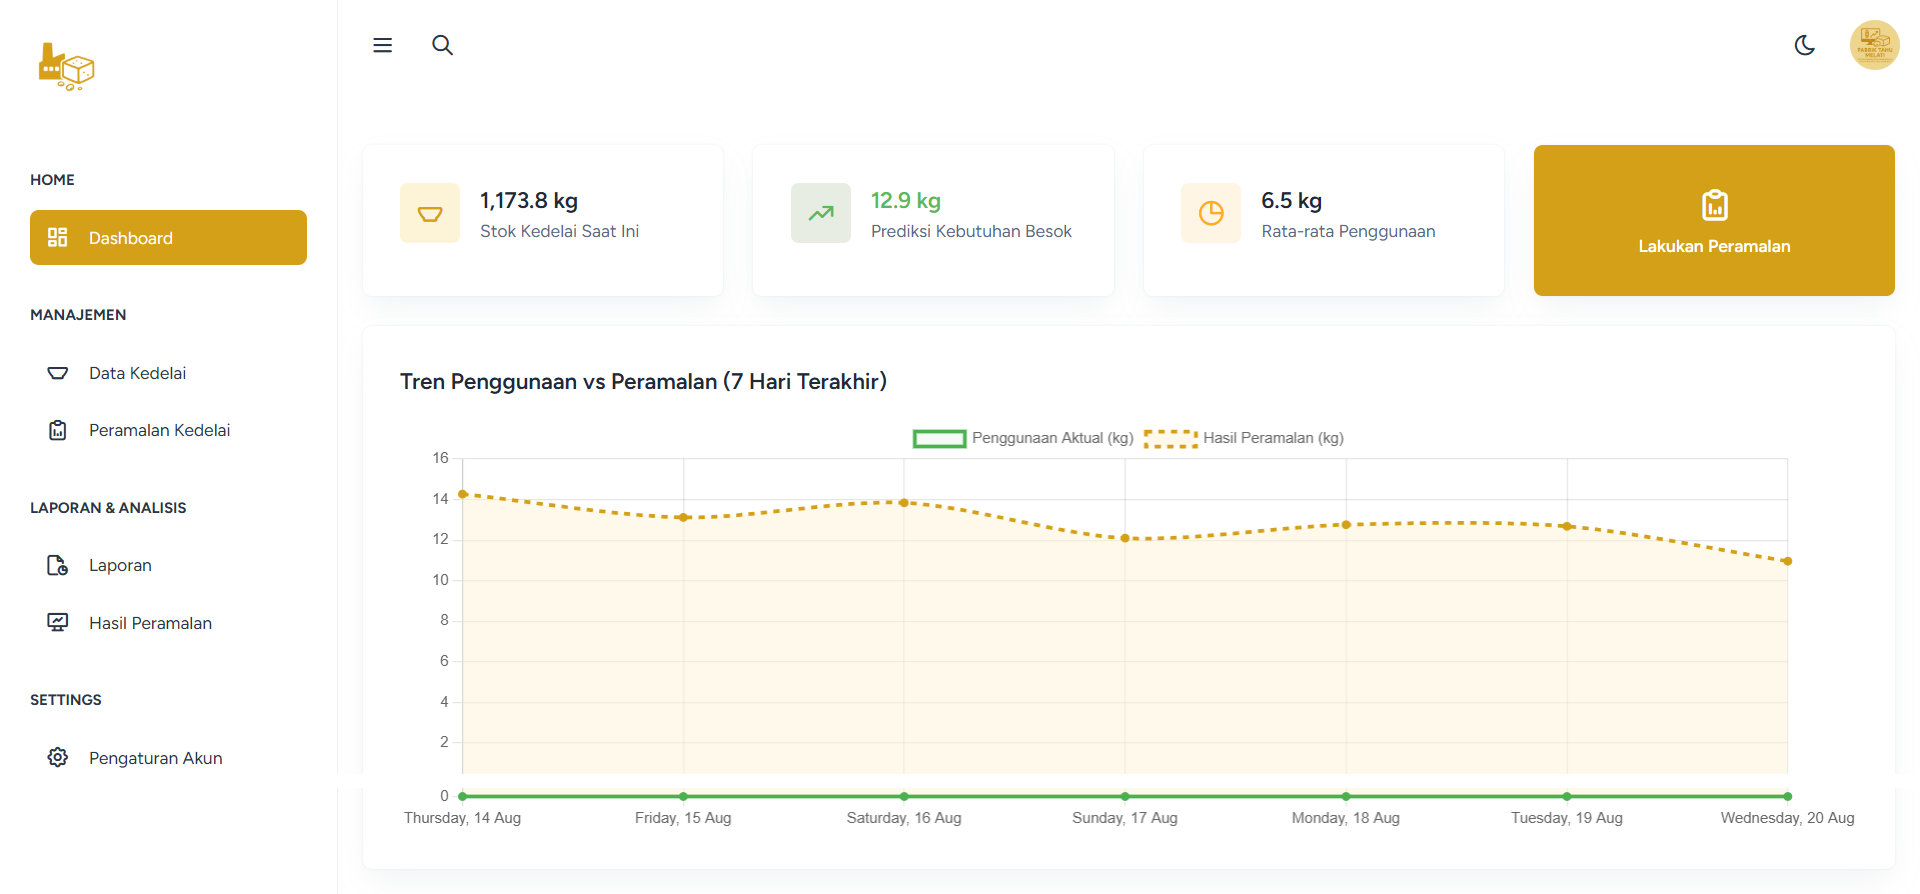Open the user profile avatar
This screenshot has height=894, width=1920.
tap(1874, 45)
